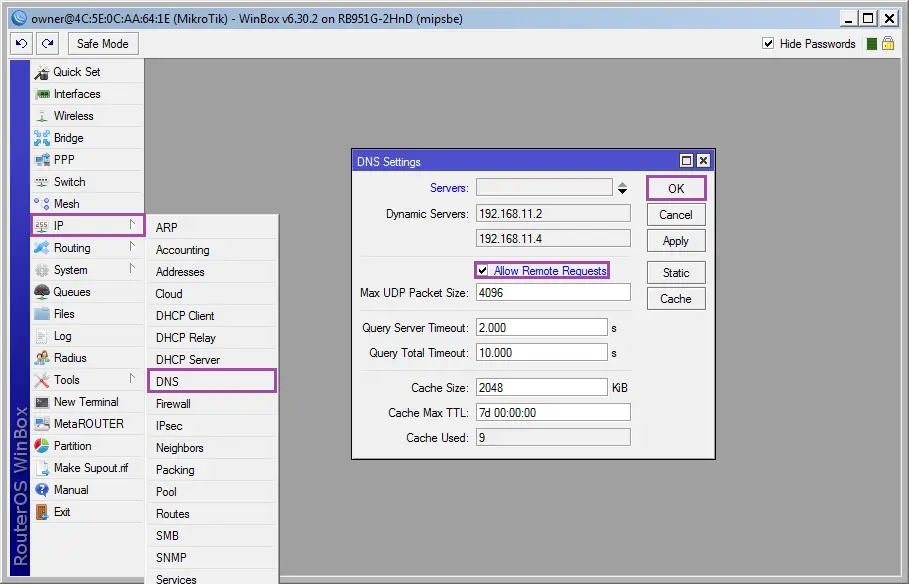Expand the Tools submenu arrow
Viewport: 909px width, 584px height.
[132, 379]
